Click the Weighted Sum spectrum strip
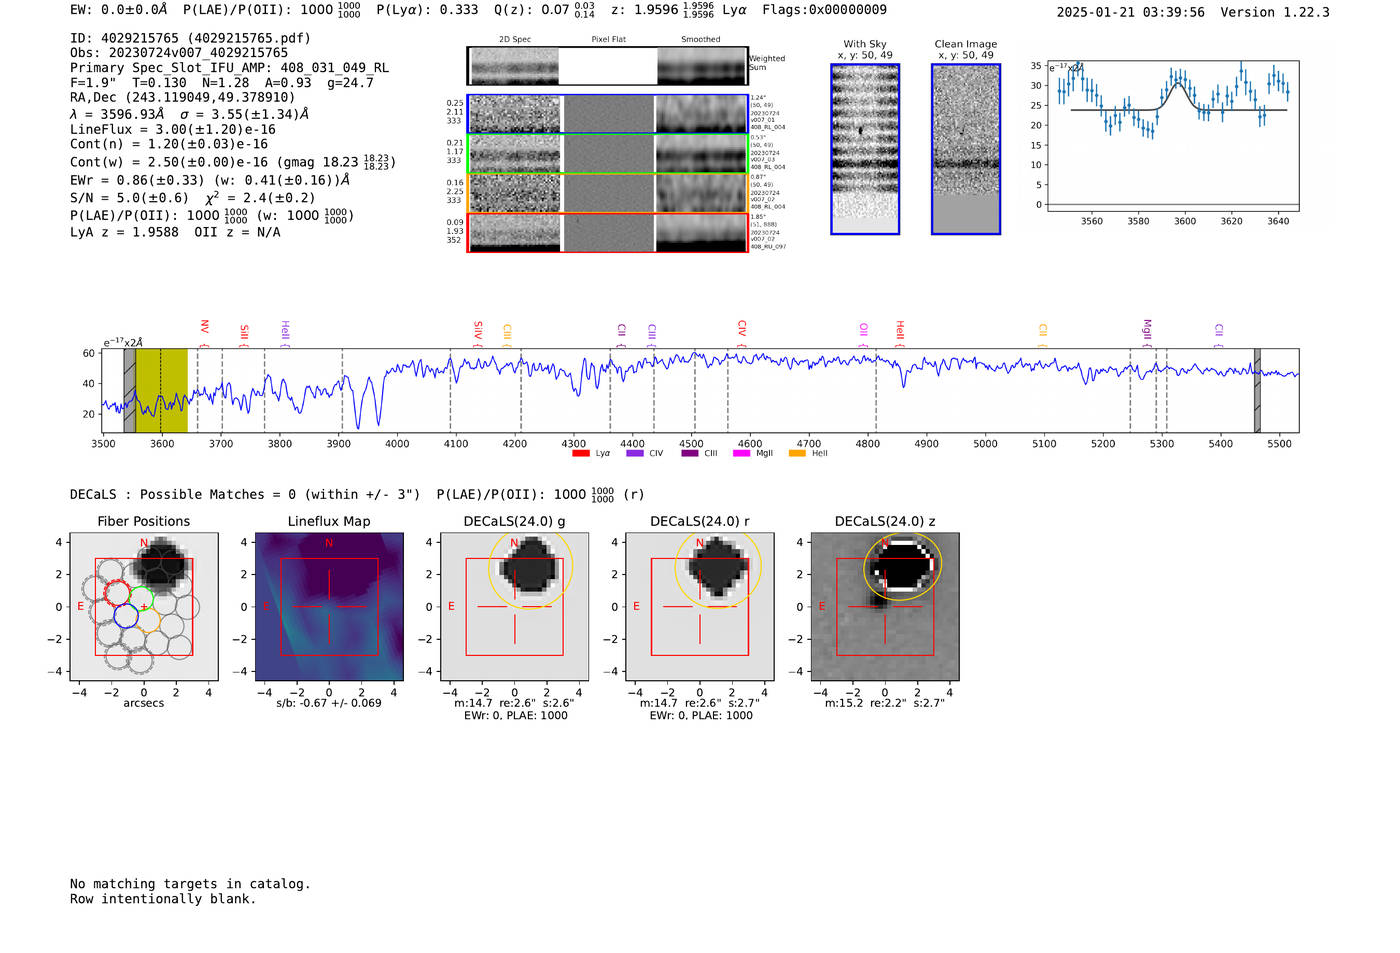 click(608, 66)
